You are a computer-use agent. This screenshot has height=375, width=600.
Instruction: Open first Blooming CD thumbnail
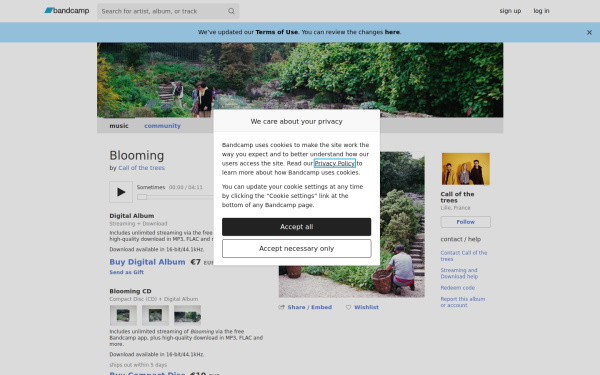point(123,315)
